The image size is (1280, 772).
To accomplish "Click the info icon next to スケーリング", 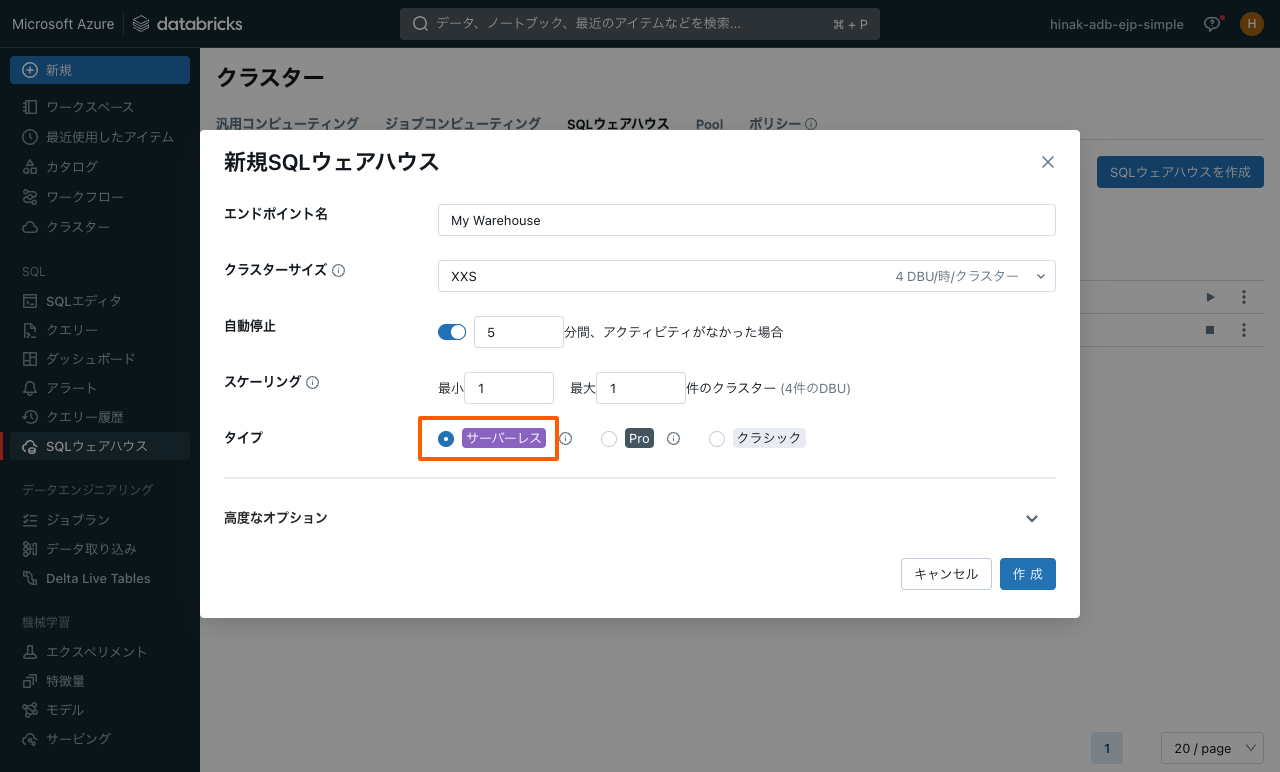I will pos(313,383).
